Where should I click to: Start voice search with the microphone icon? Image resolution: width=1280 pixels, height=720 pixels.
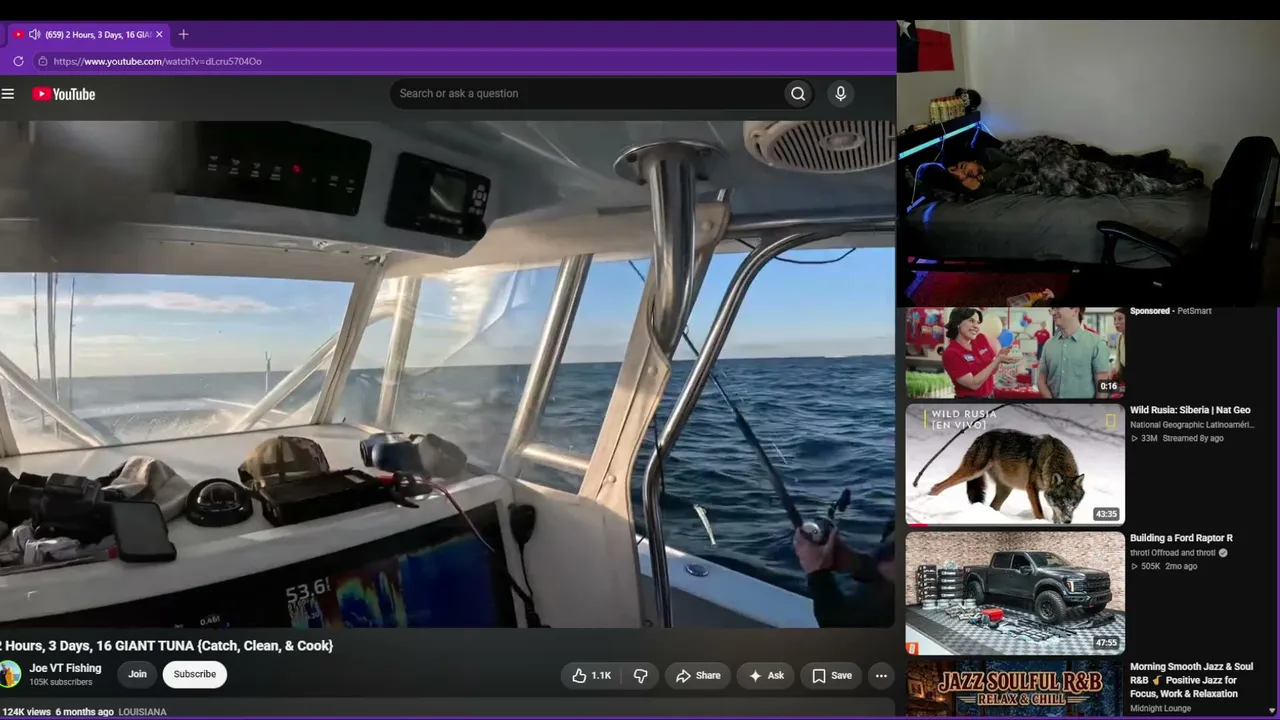coord(840,94)
